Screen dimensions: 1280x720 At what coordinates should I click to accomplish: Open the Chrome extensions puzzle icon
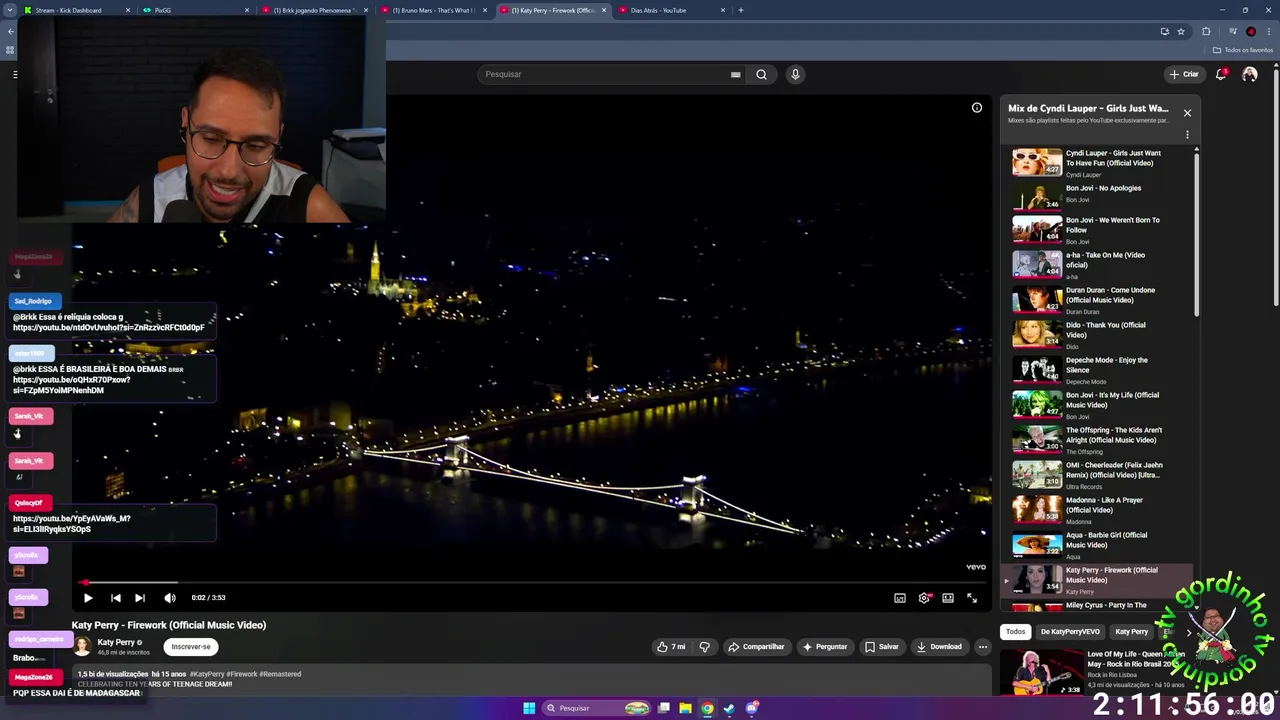pos(1206,31)
